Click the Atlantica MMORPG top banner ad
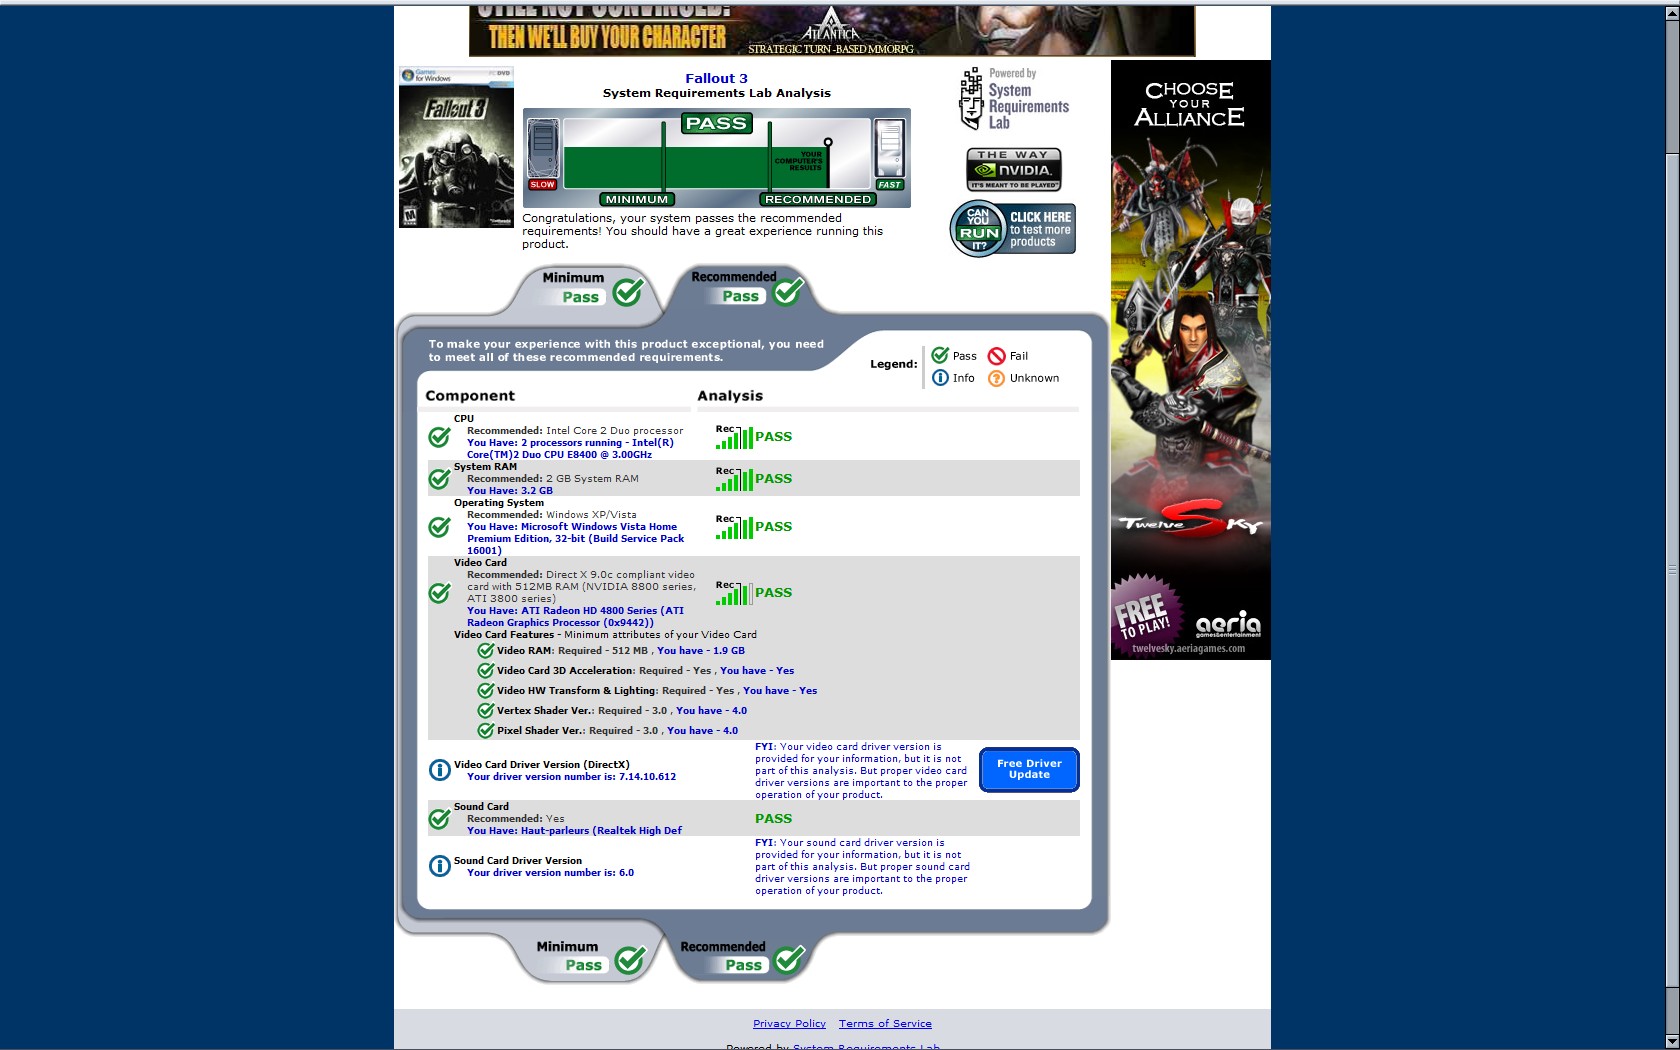Viewport: 1680px width, 1050px height. [x=832, y=30]
